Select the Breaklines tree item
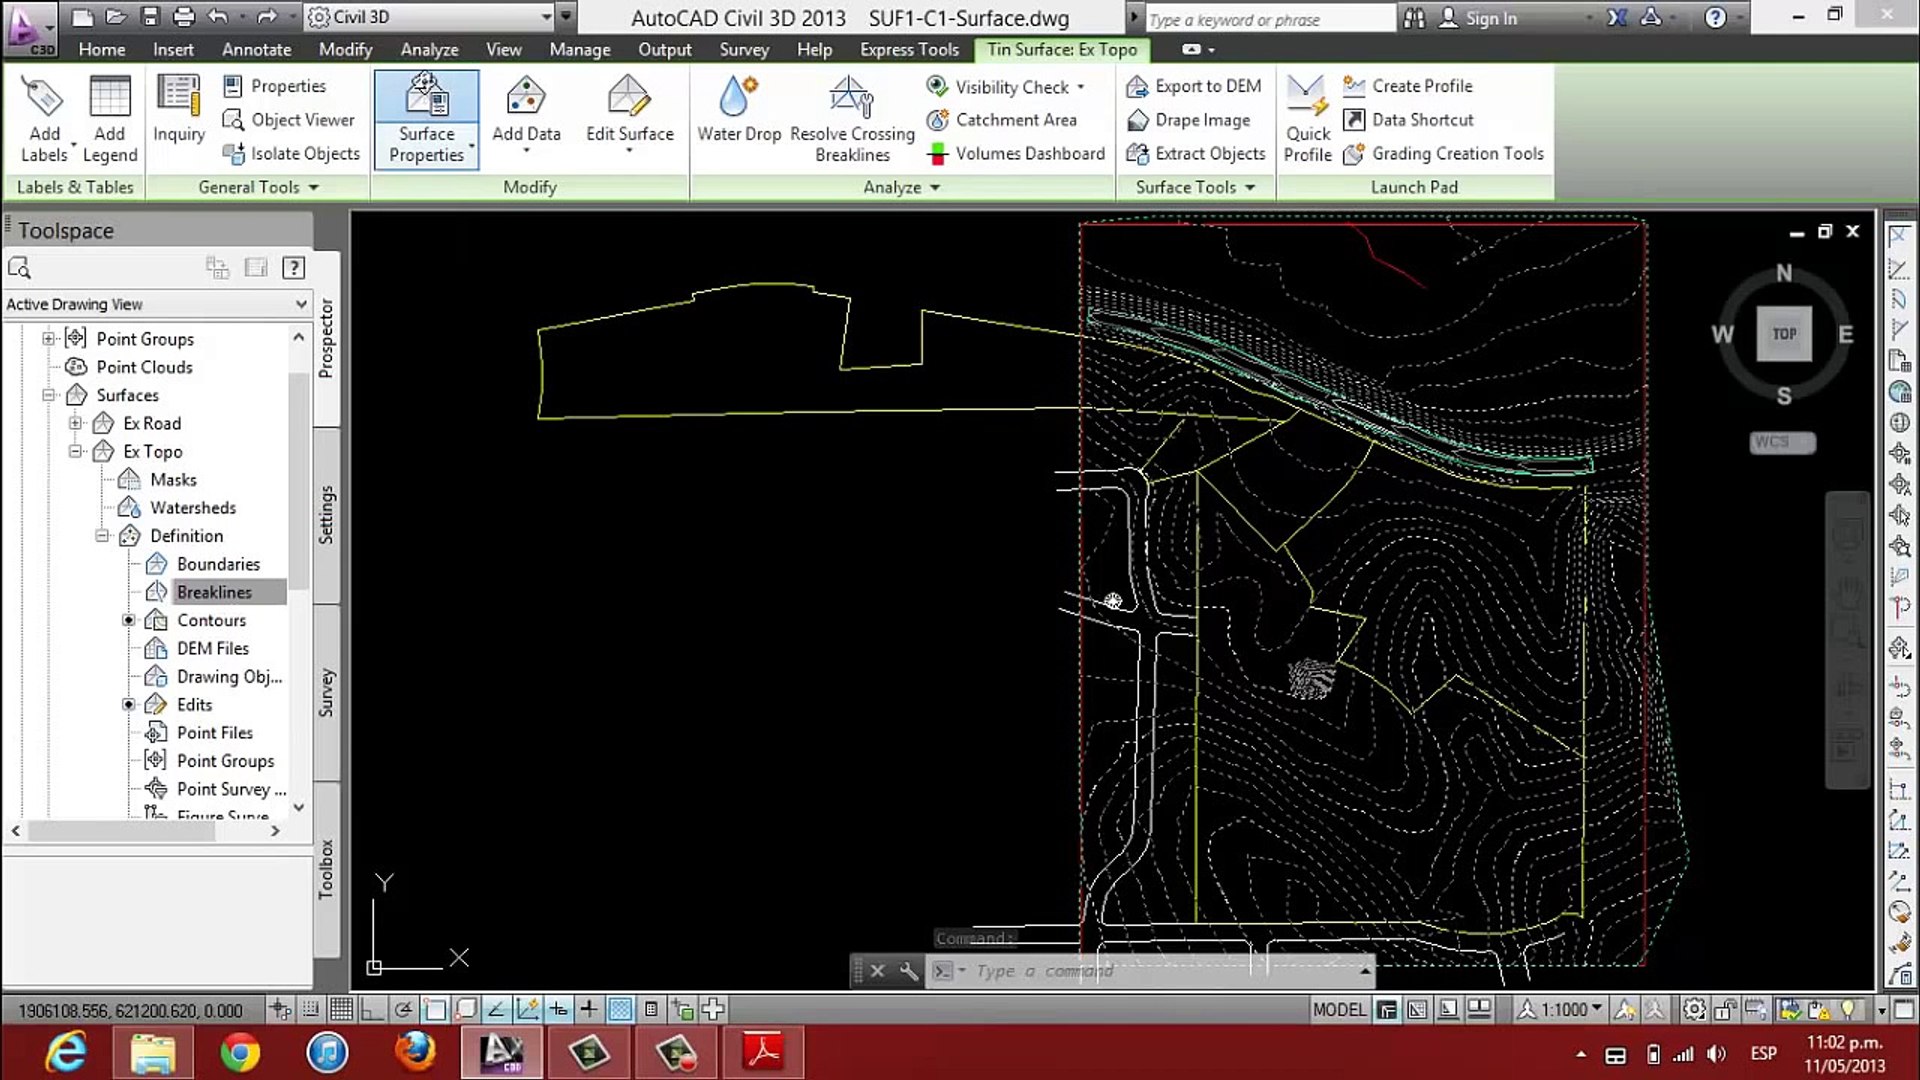 (x=214, y=592)
